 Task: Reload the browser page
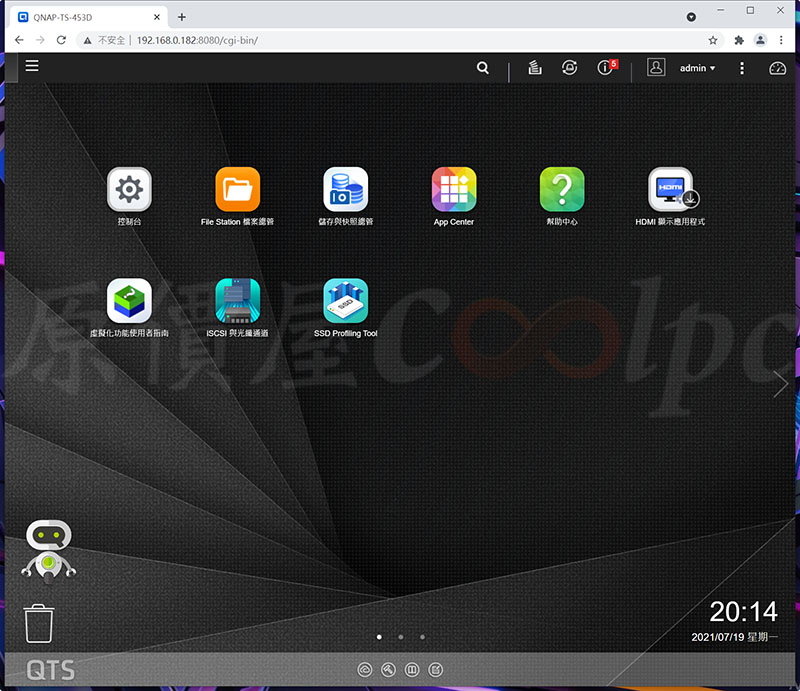61,40
